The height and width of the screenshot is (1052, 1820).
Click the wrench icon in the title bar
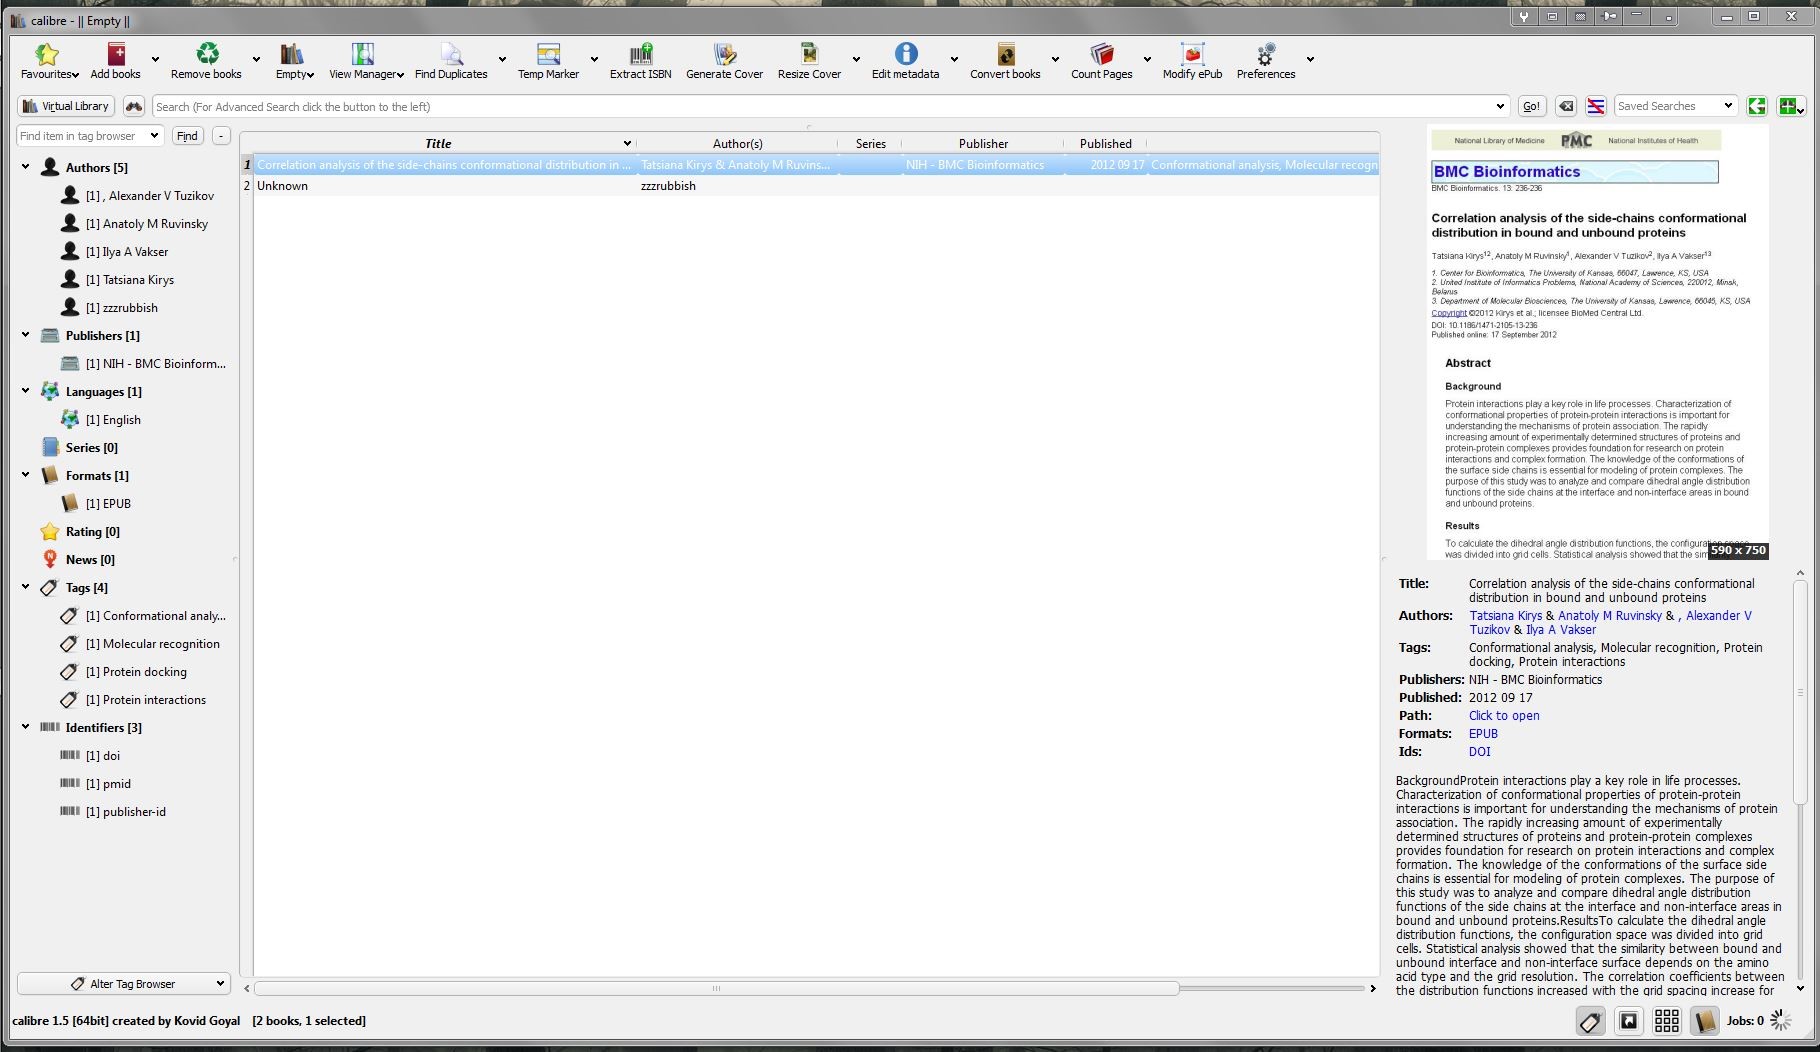(x=1523, y=17)
